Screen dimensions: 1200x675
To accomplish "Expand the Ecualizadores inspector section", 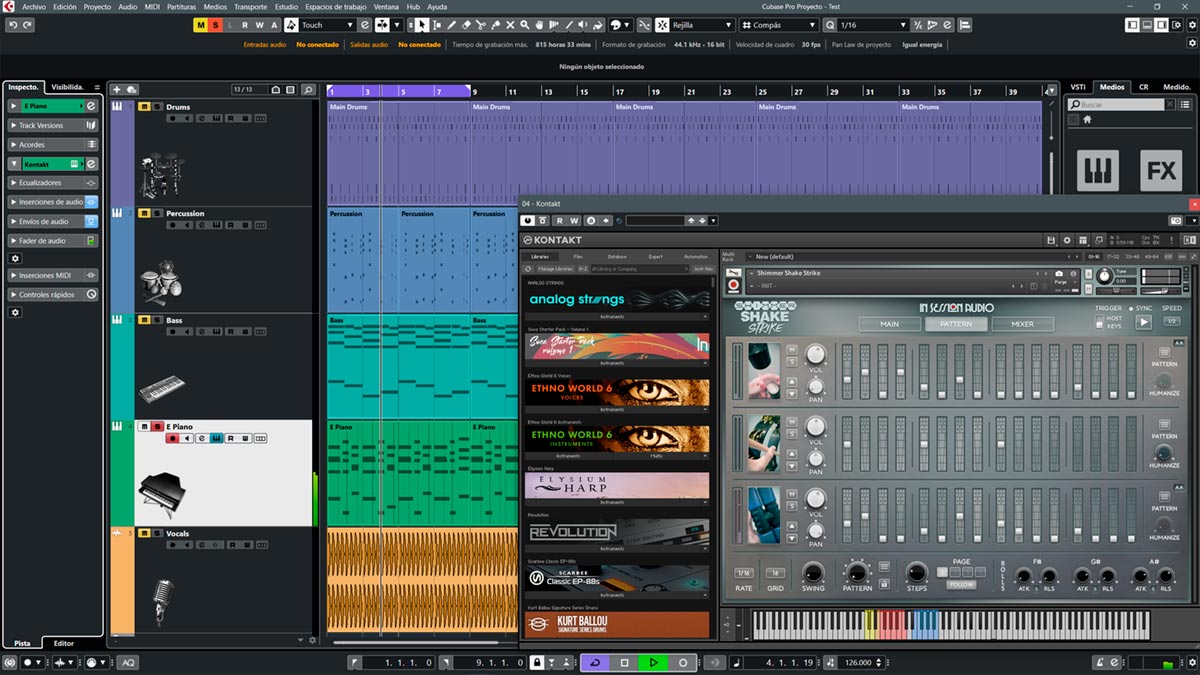I will tap(53, 183).
